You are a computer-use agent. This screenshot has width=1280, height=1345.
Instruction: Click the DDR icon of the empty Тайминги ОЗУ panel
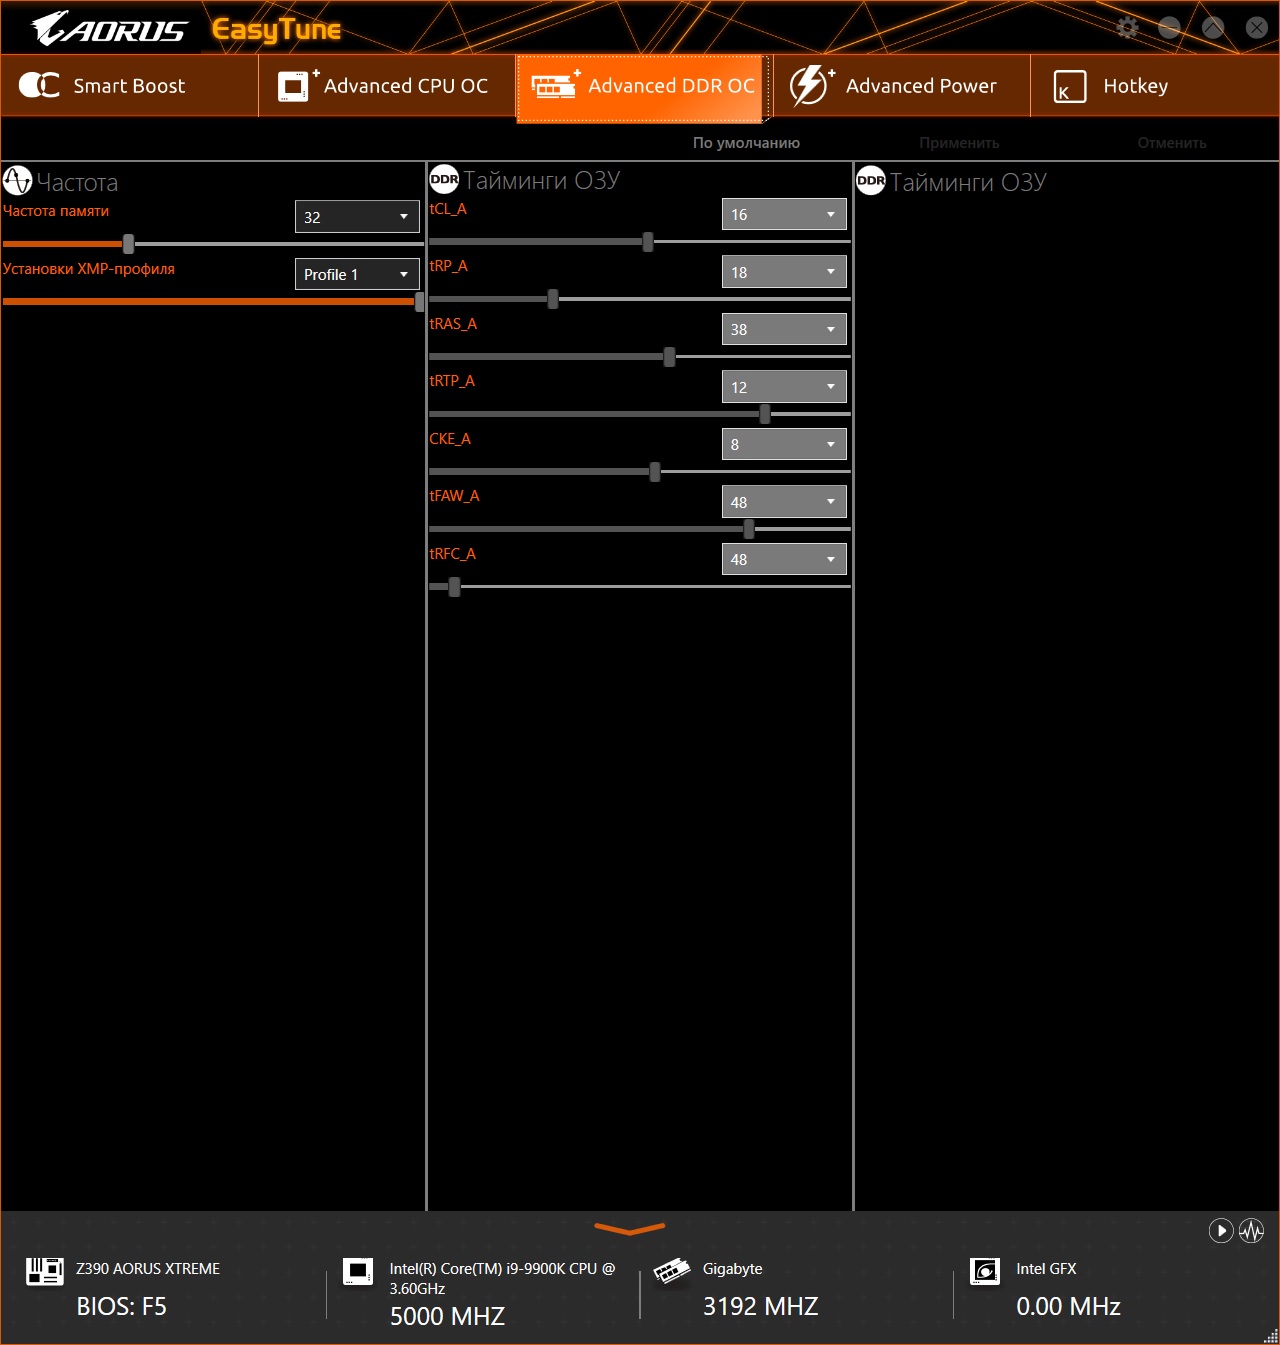point(871,180)
